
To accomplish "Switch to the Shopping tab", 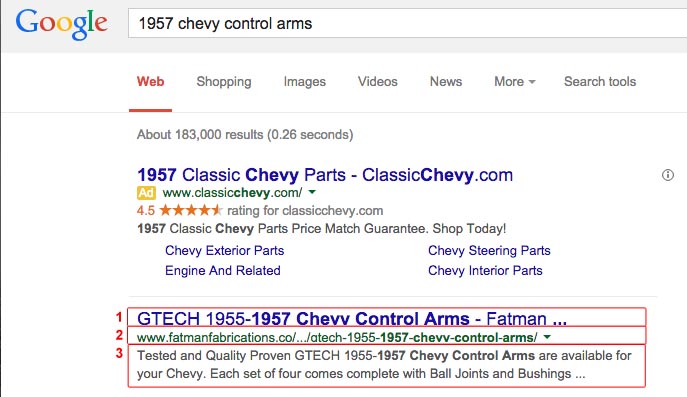I will (x=224, y=82).
